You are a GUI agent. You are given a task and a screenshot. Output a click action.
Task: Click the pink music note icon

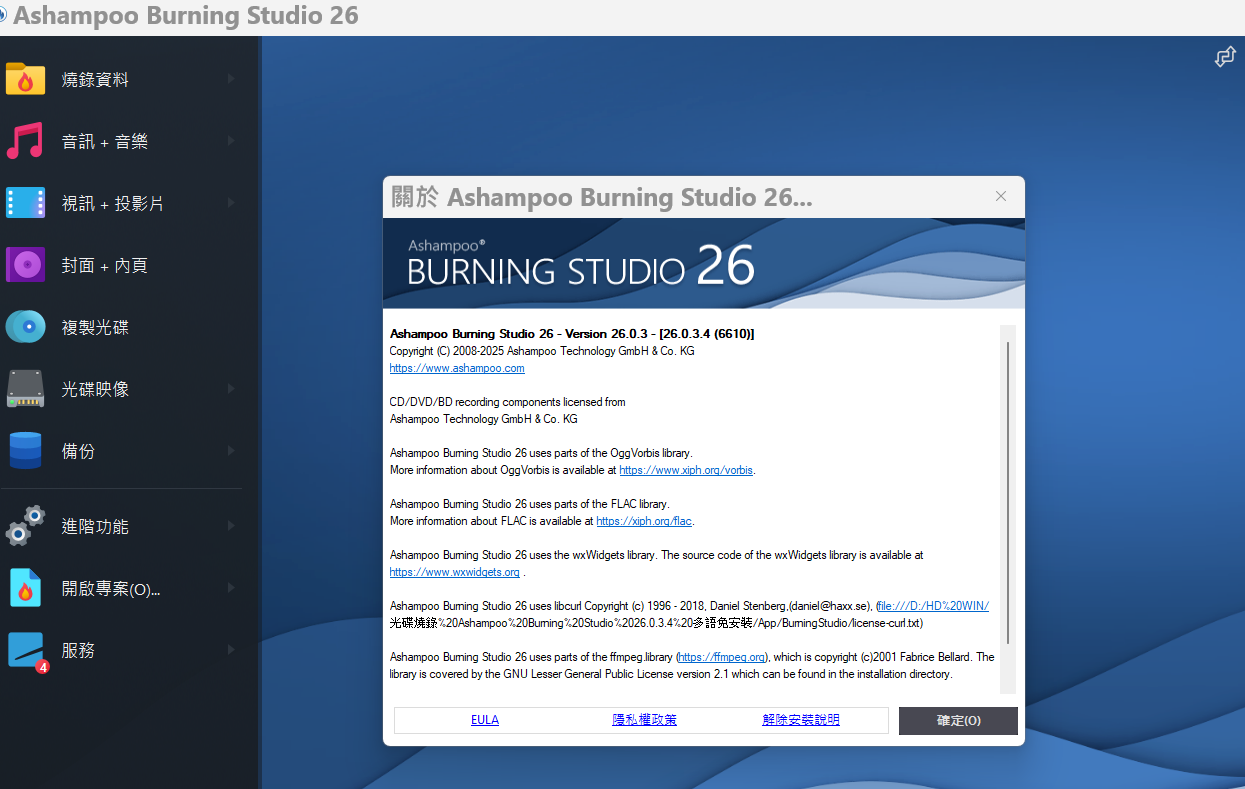coord(25,141)
